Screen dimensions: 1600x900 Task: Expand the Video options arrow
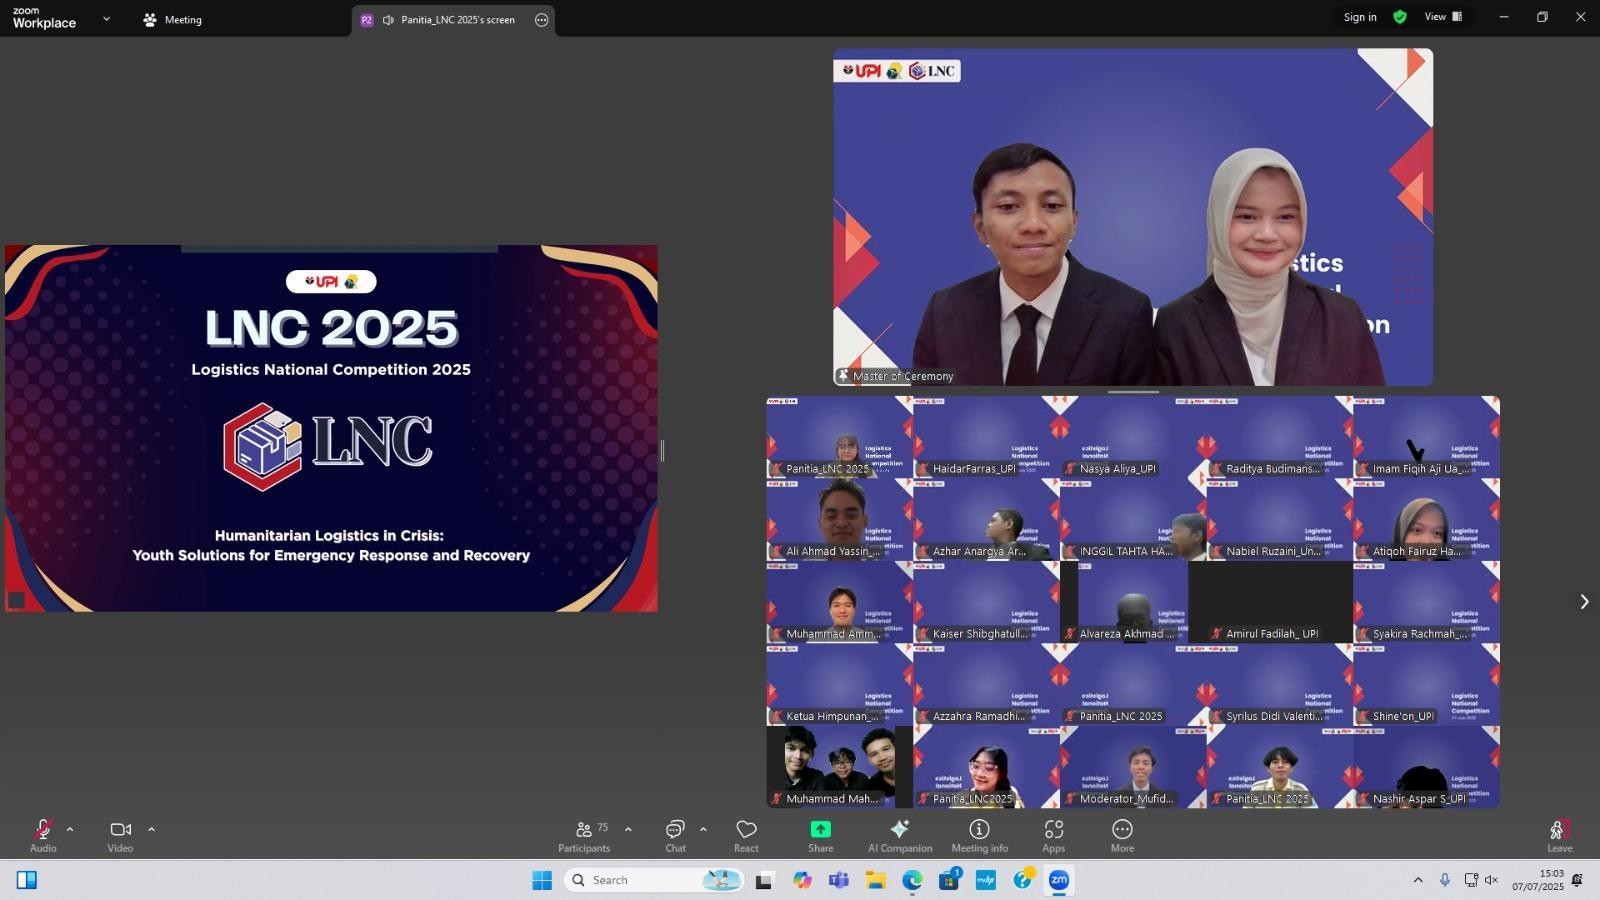coord(151,829)
